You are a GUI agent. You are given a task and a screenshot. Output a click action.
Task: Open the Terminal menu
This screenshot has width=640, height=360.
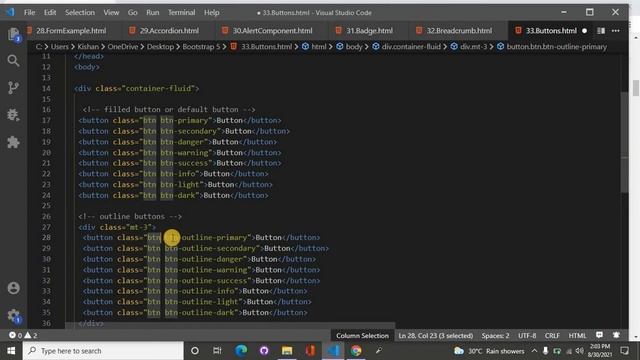(x=181, y=13)
